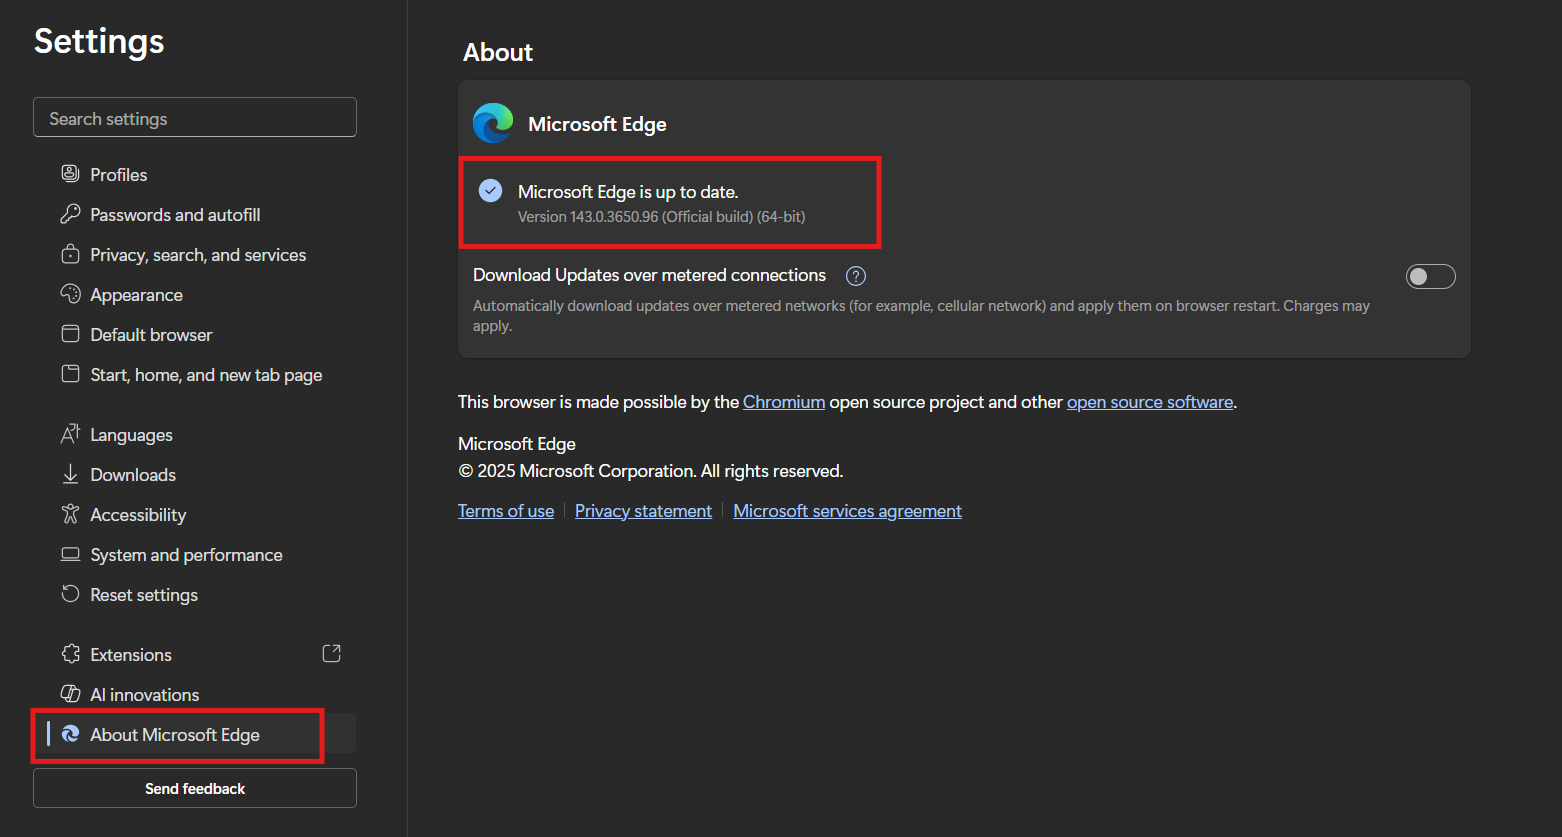The width and height of the screenshot is (1562, 837).
Task: Click the Downloads arrow icon
Action: [70, 474]
